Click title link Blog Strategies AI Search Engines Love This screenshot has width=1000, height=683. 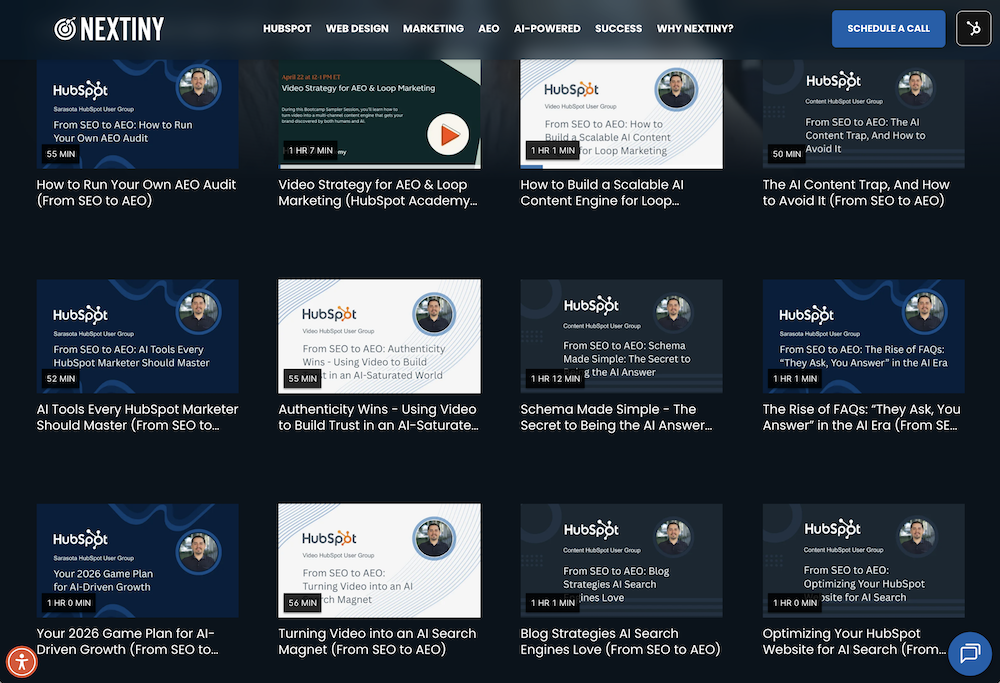tap(621, 642)
